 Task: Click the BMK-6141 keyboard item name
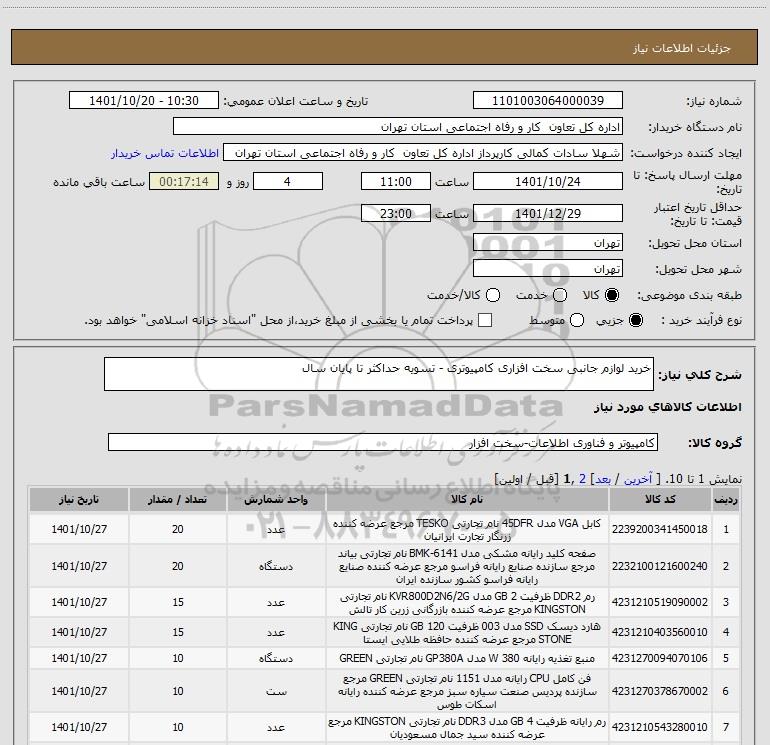coord(467,566)
